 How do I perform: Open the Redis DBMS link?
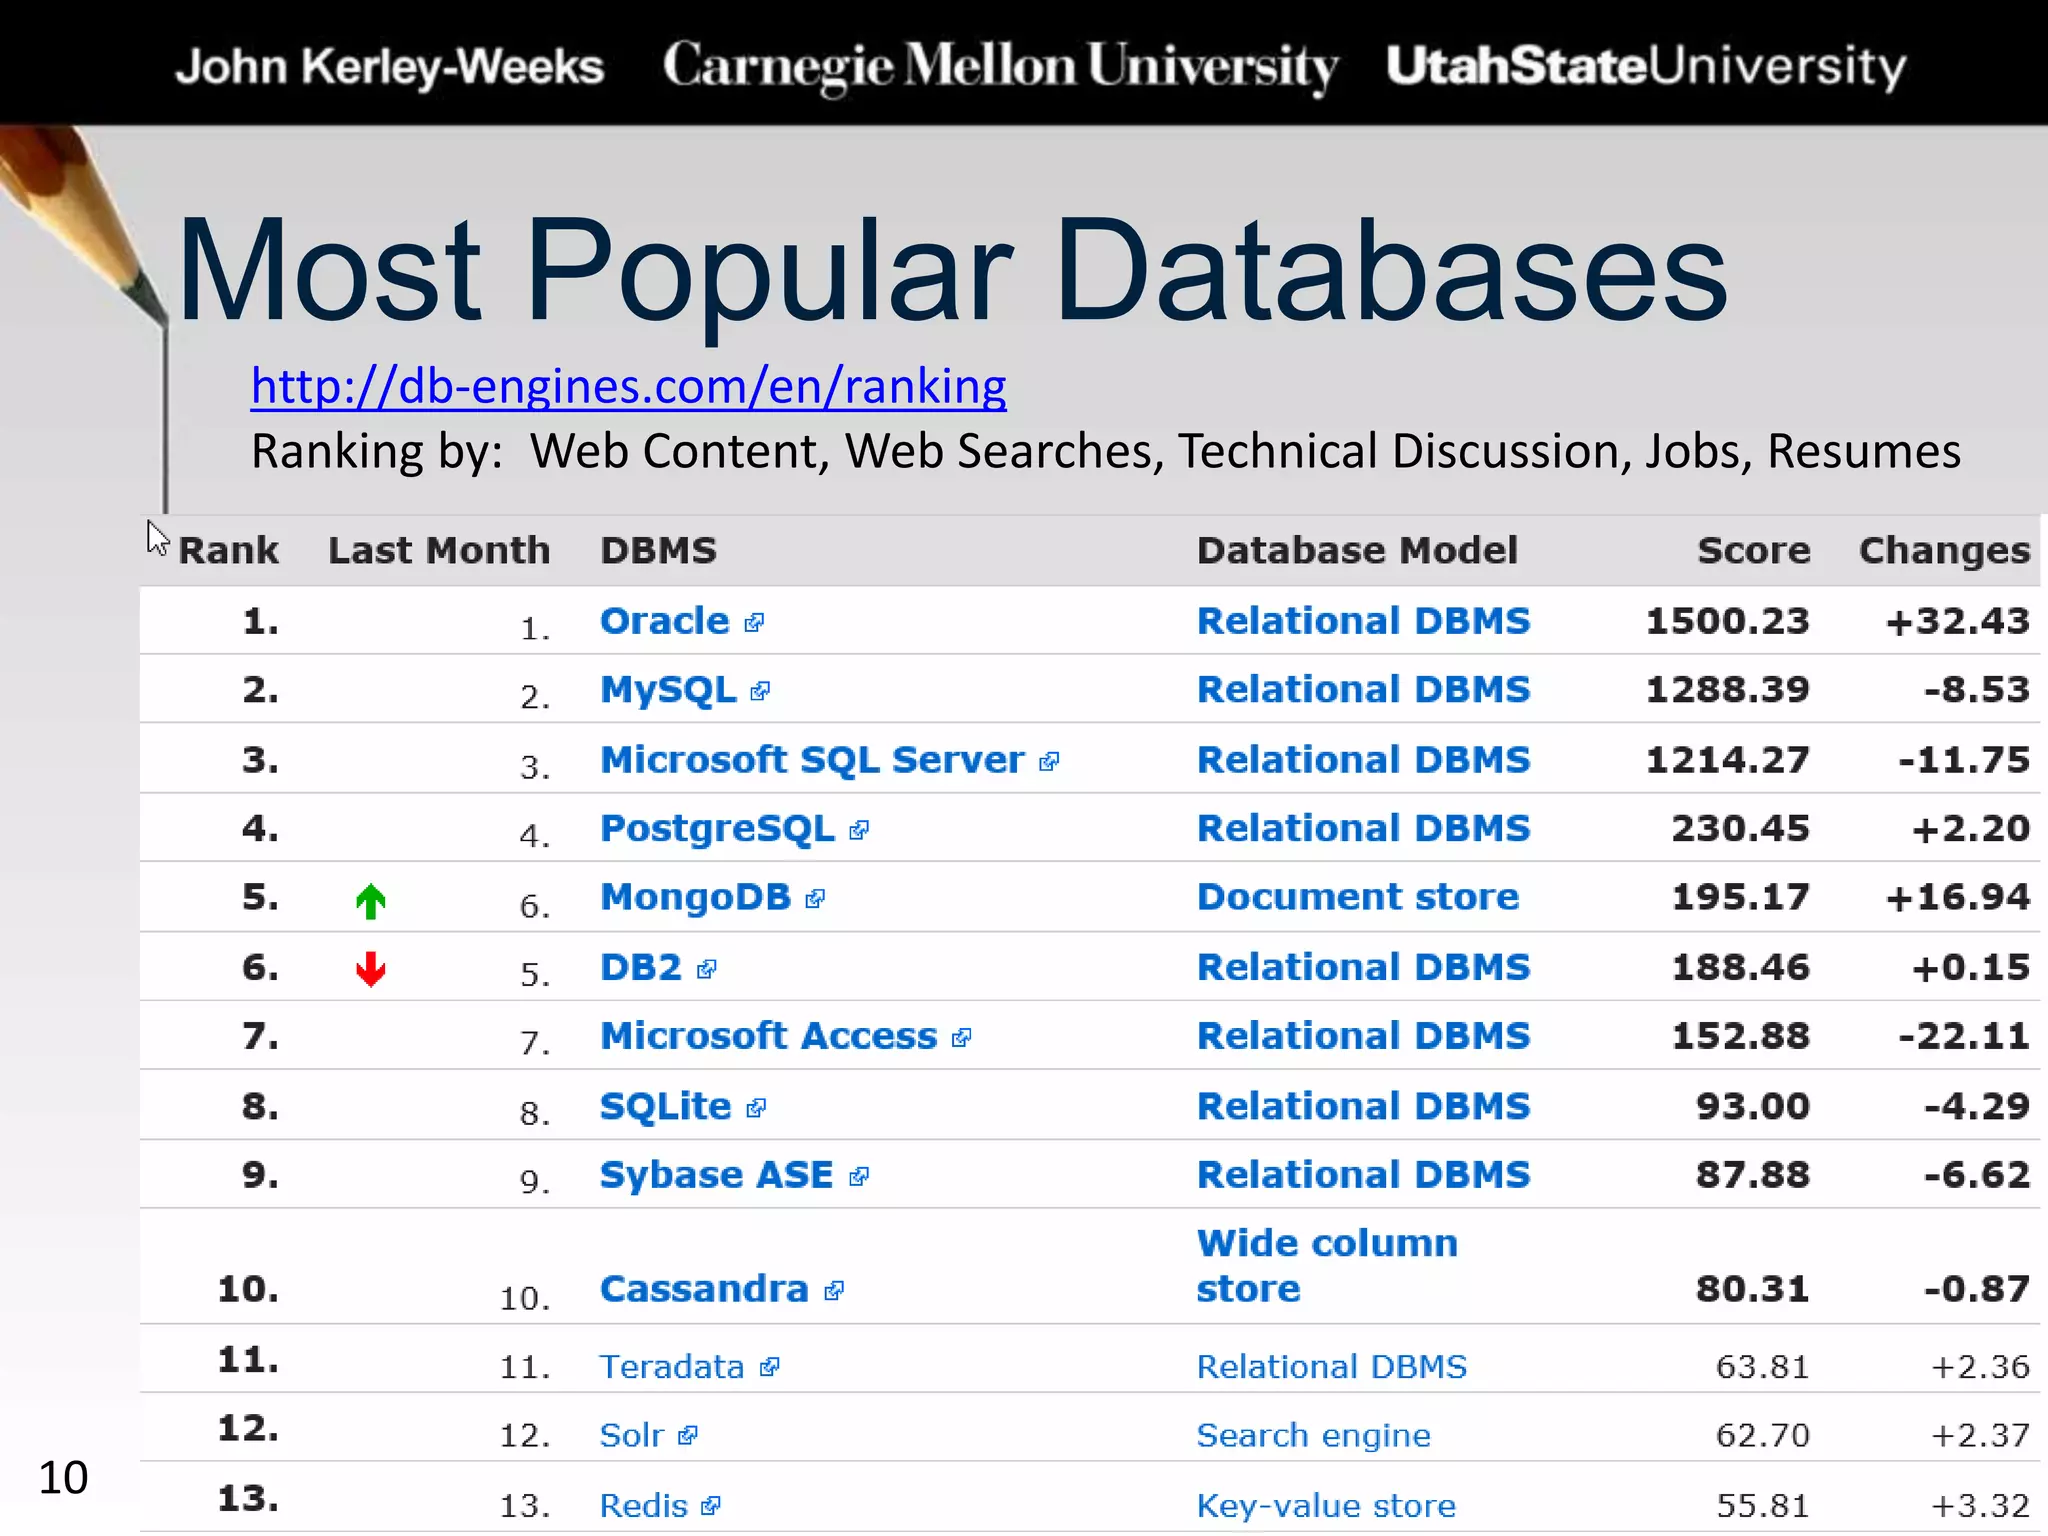[643, 1505]
